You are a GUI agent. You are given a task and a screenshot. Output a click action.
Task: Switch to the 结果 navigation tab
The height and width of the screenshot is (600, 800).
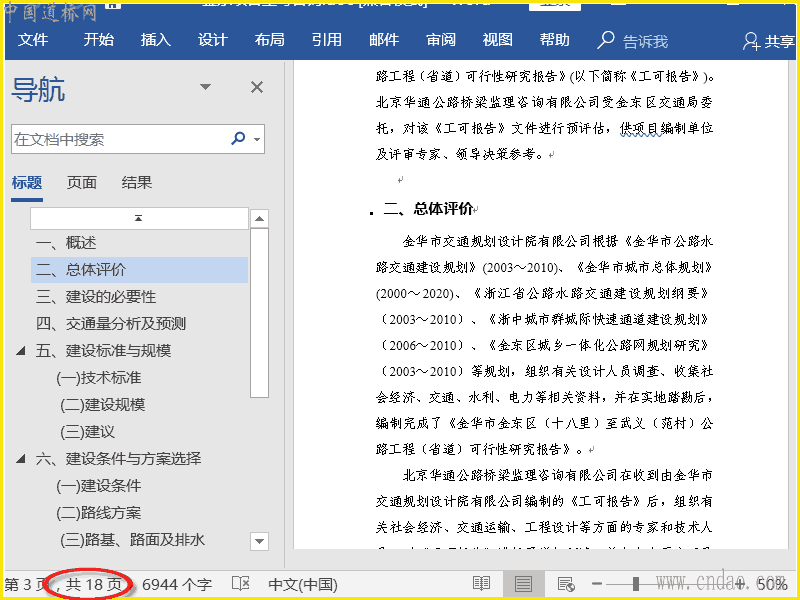point(137,183)
